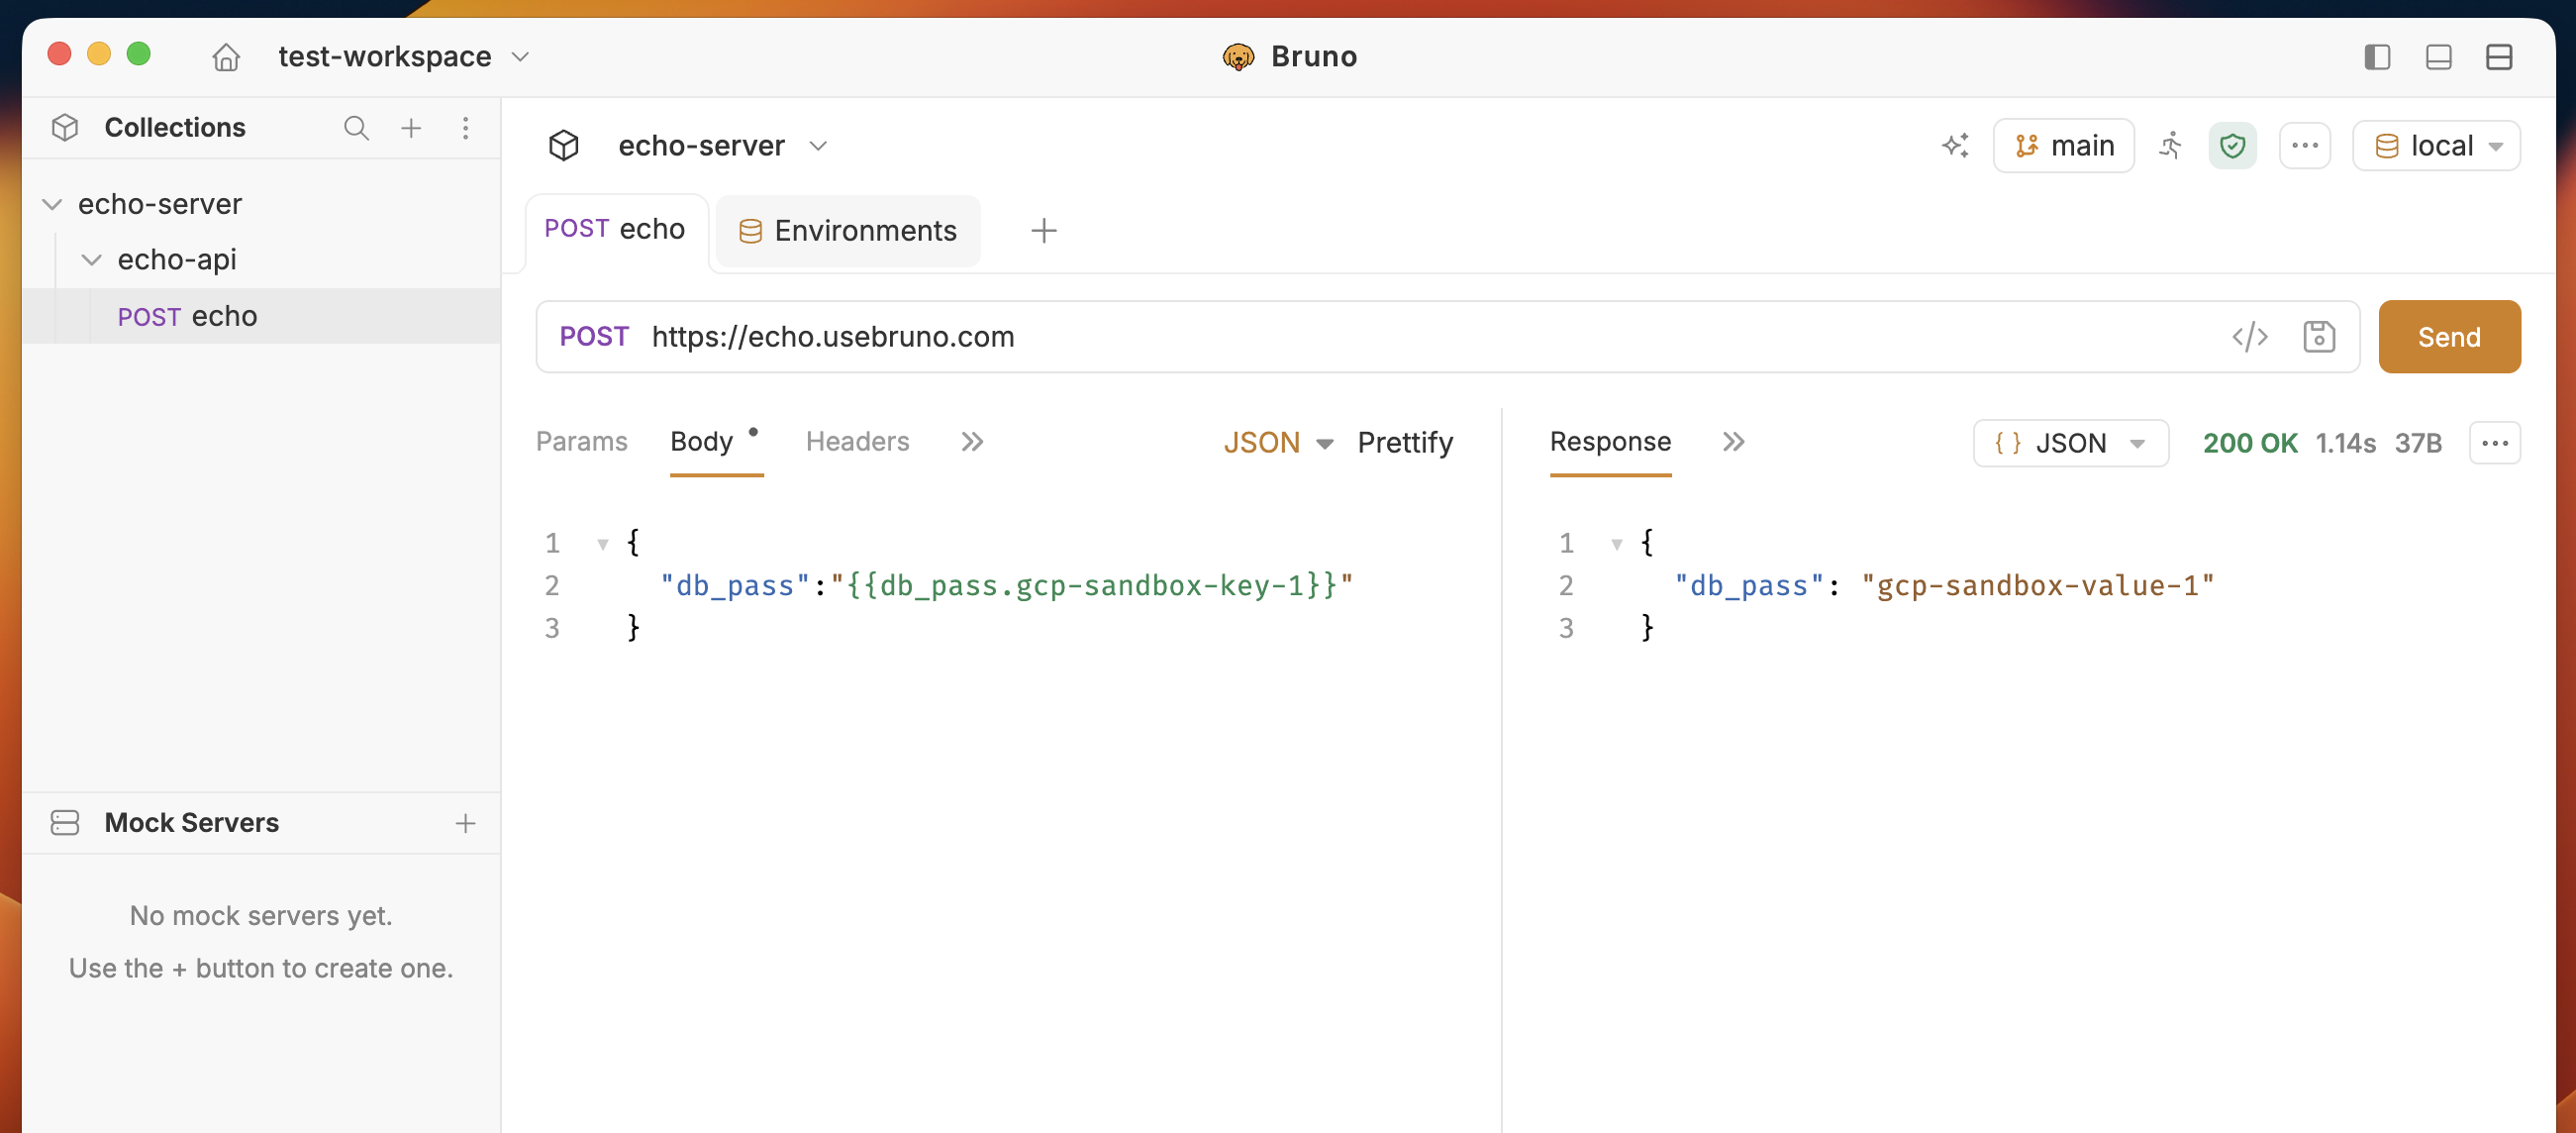Open the Body tab

[x=702, y=442]
